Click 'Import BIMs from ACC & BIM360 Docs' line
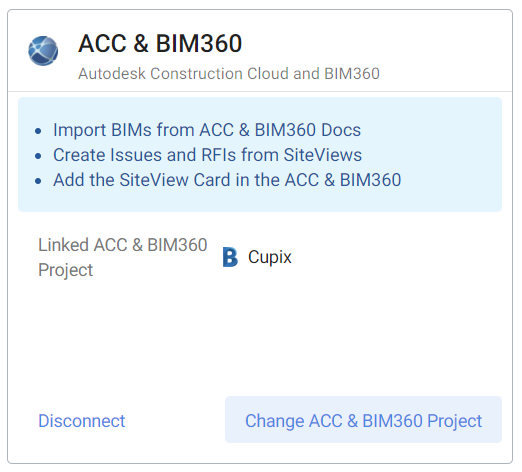The height and width of the screenshot is (472, 522). click(x=207, y=130)
